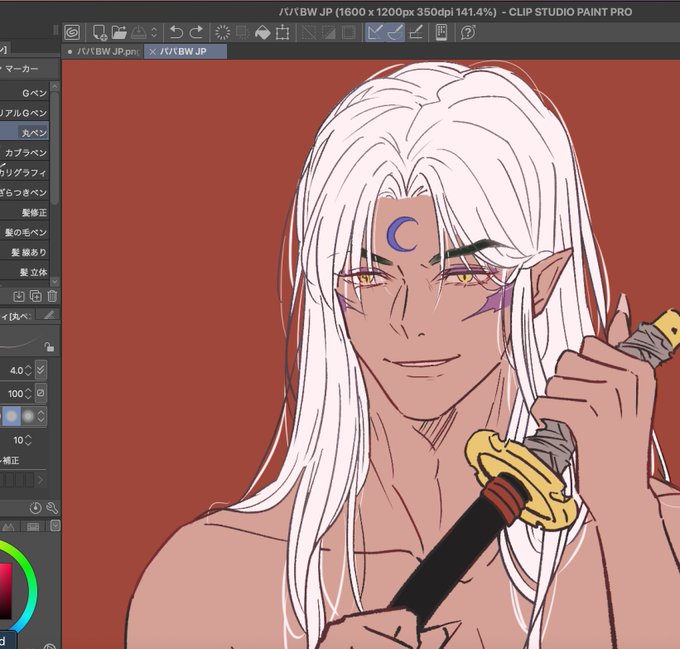Open the smartphone connection icon
The width and height of the screenshot is (680, 649).
coord(441,33)
